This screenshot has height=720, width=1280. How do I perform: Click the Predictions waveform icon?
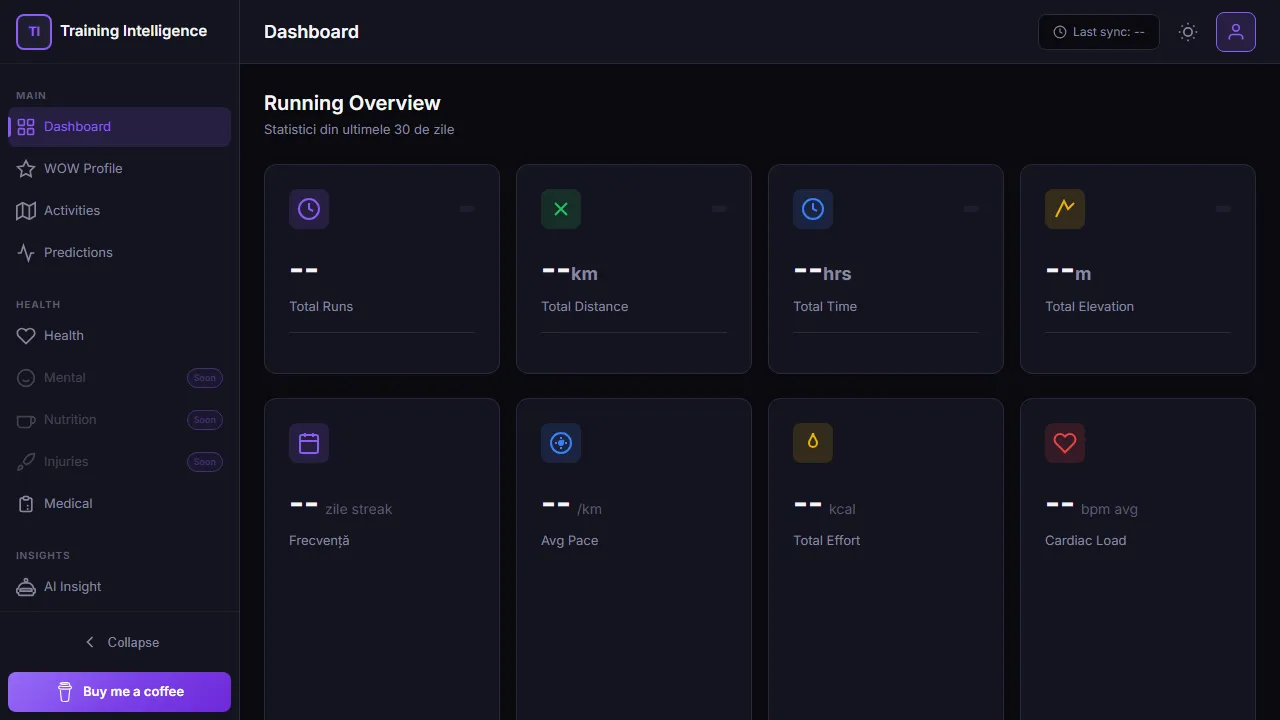[25, 252]
